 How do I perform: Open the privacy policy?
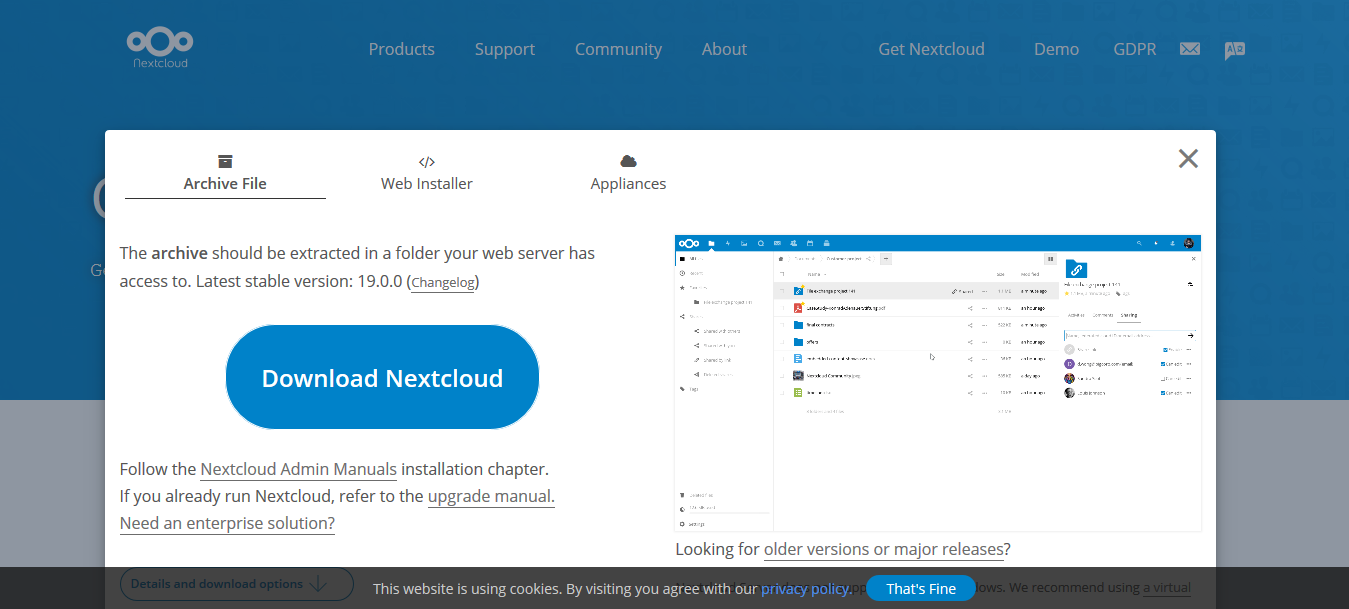click(805, 588)
